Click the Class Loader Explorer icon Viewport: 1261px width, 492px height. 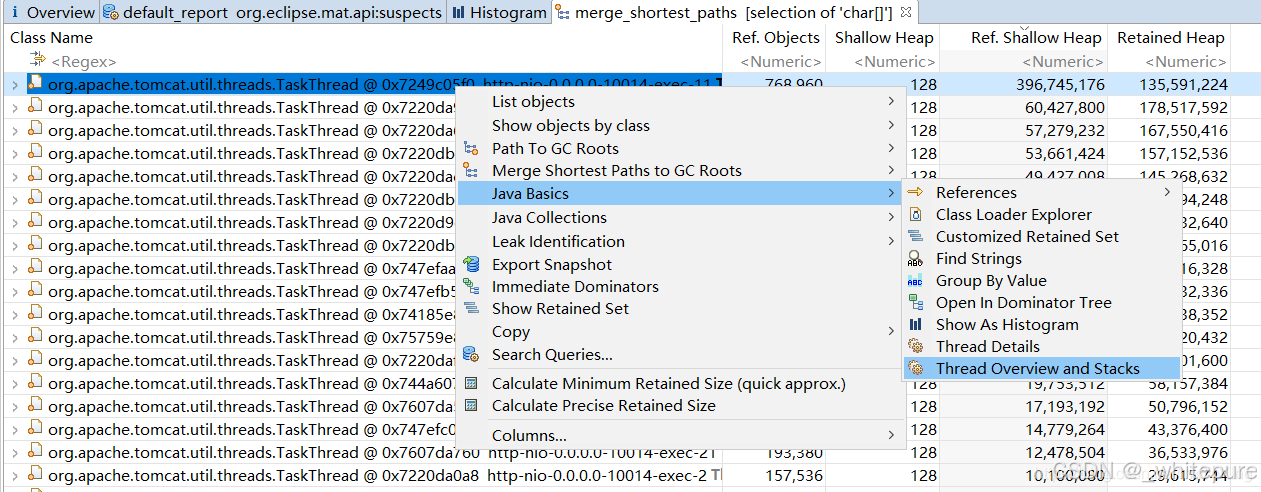(x=915, y=214)
